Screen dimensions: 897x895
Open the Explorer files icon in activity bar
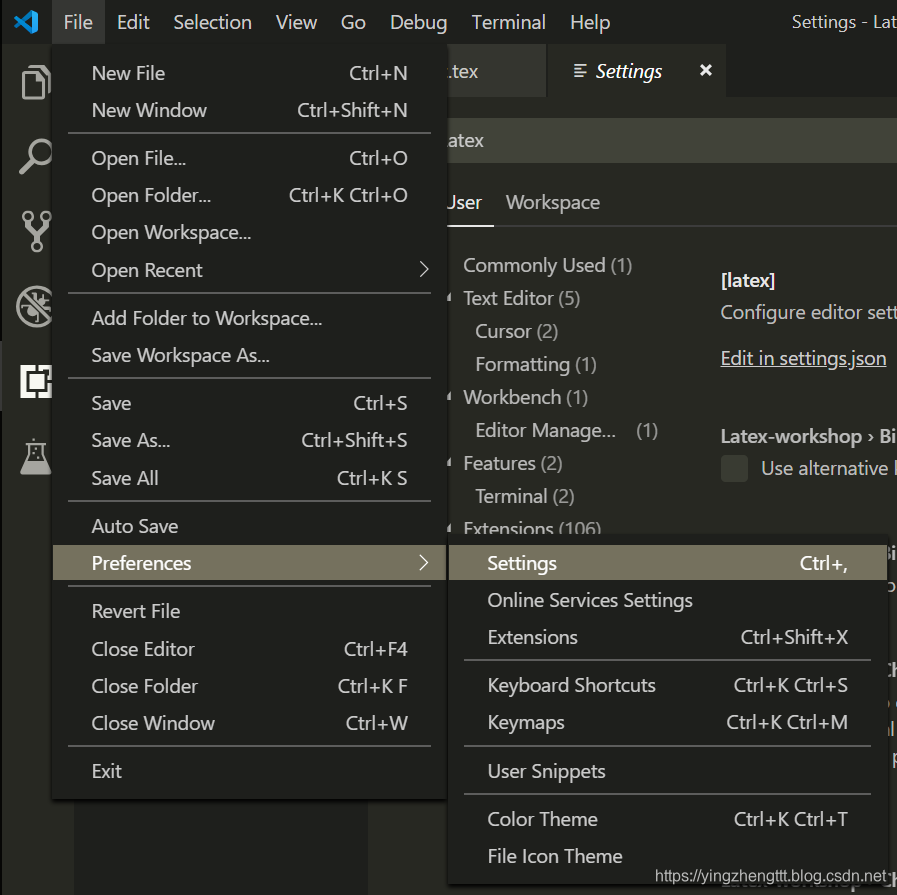pyautogui.click(x=35, y=82)
